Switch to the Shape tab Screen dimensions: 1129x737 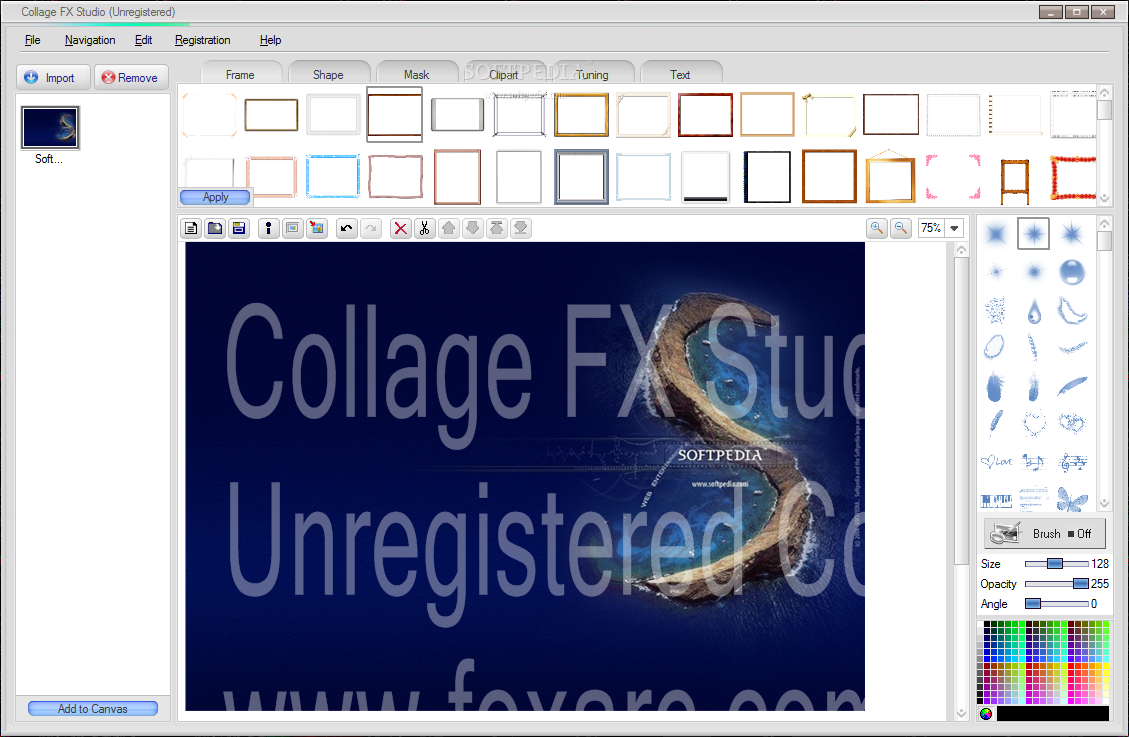[x=328, y=74]
